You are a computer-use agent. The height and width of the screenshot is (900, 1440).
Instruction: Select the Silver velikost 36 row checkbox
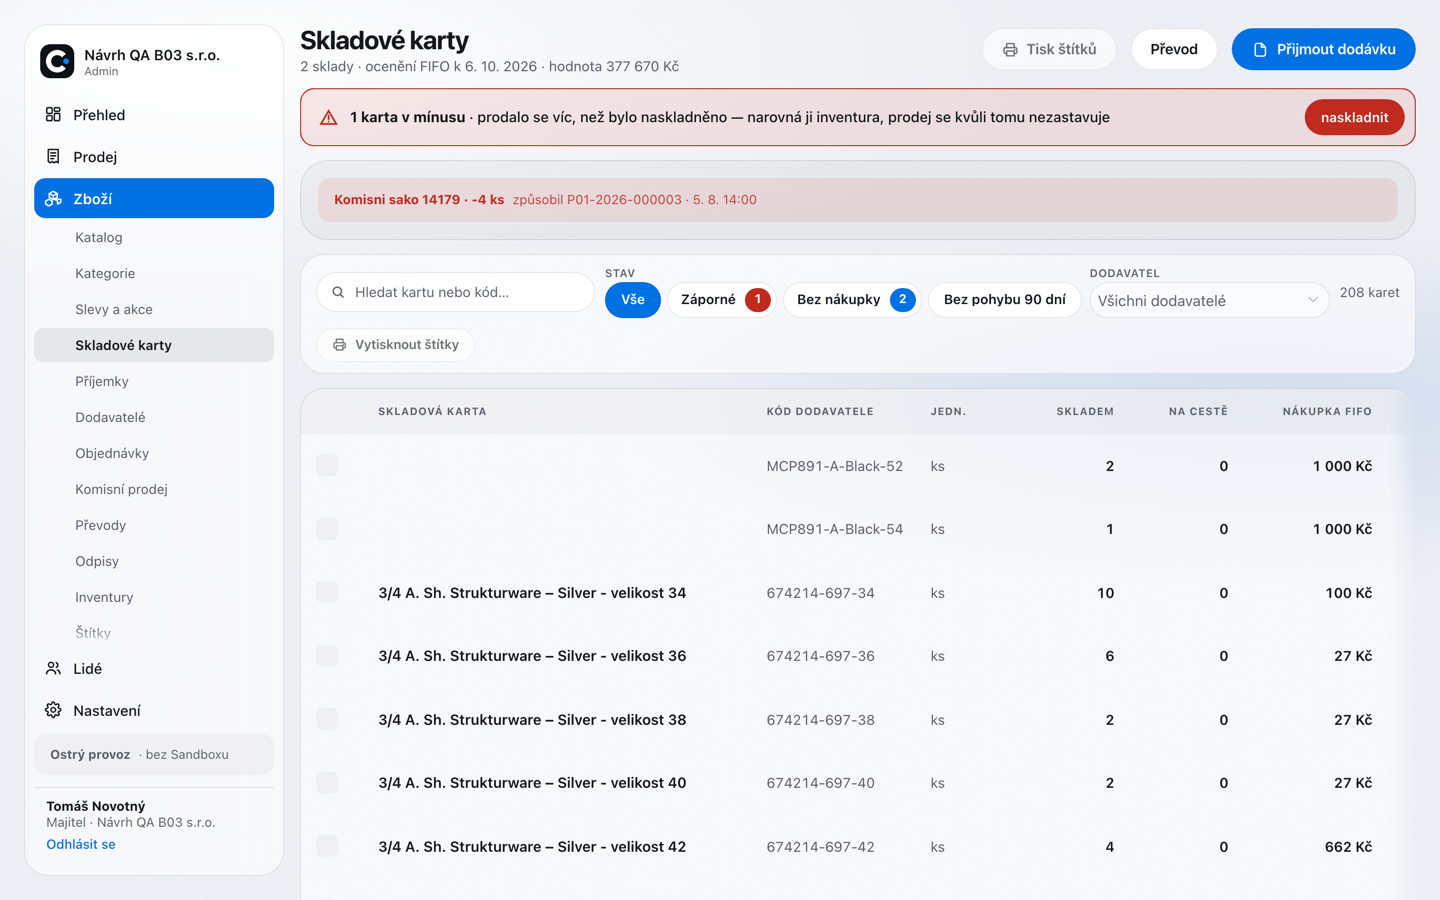[x=327, y=656]
